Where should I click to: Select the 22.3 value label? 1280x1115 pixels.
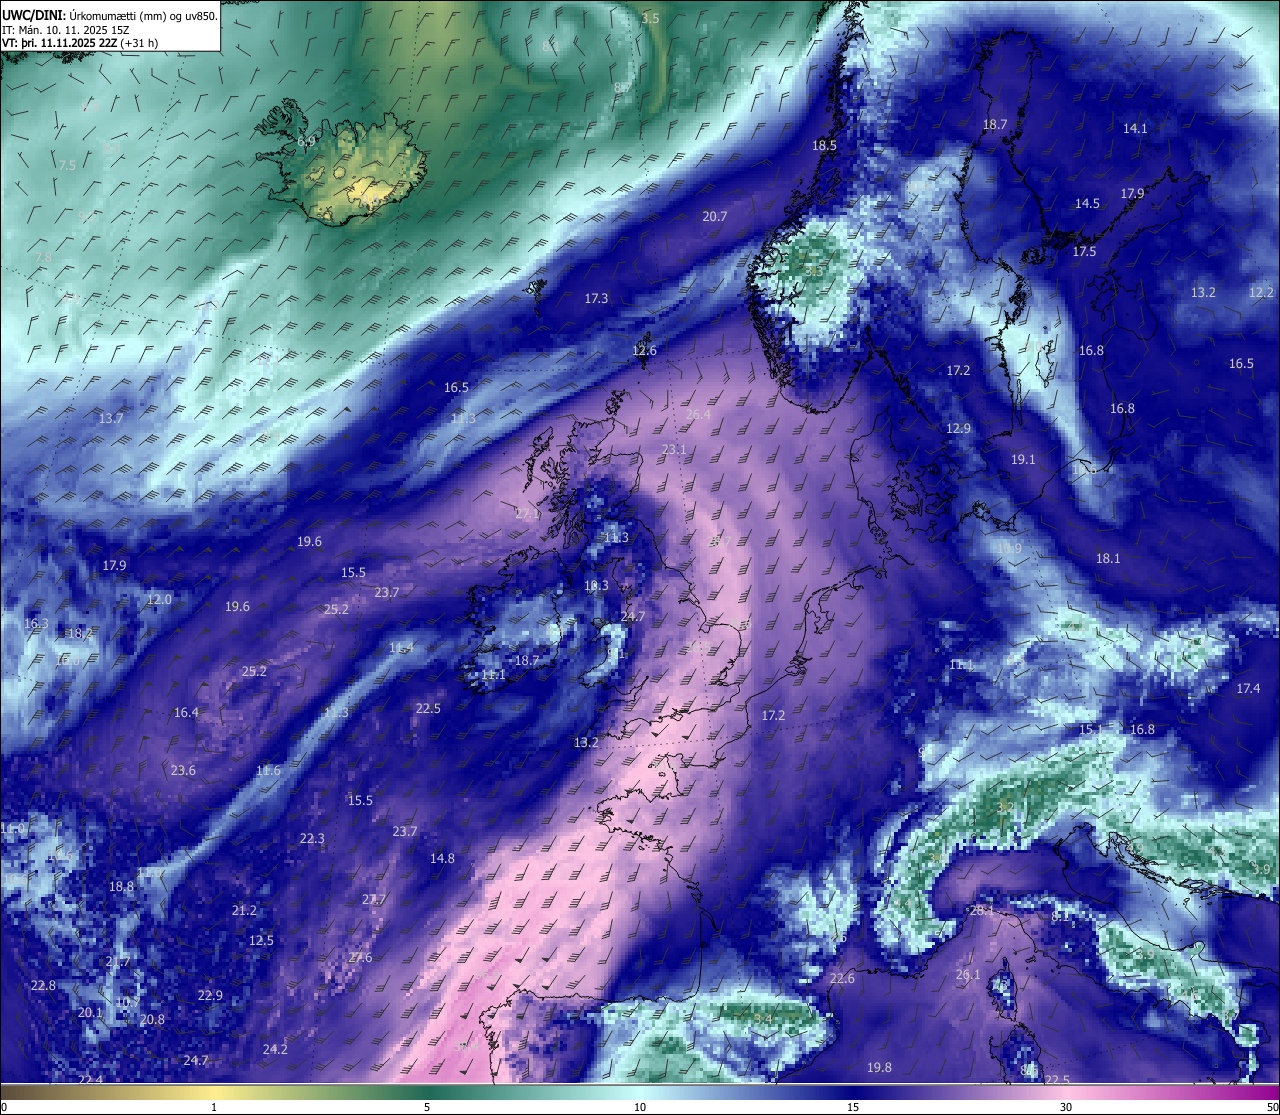(312, 838)
